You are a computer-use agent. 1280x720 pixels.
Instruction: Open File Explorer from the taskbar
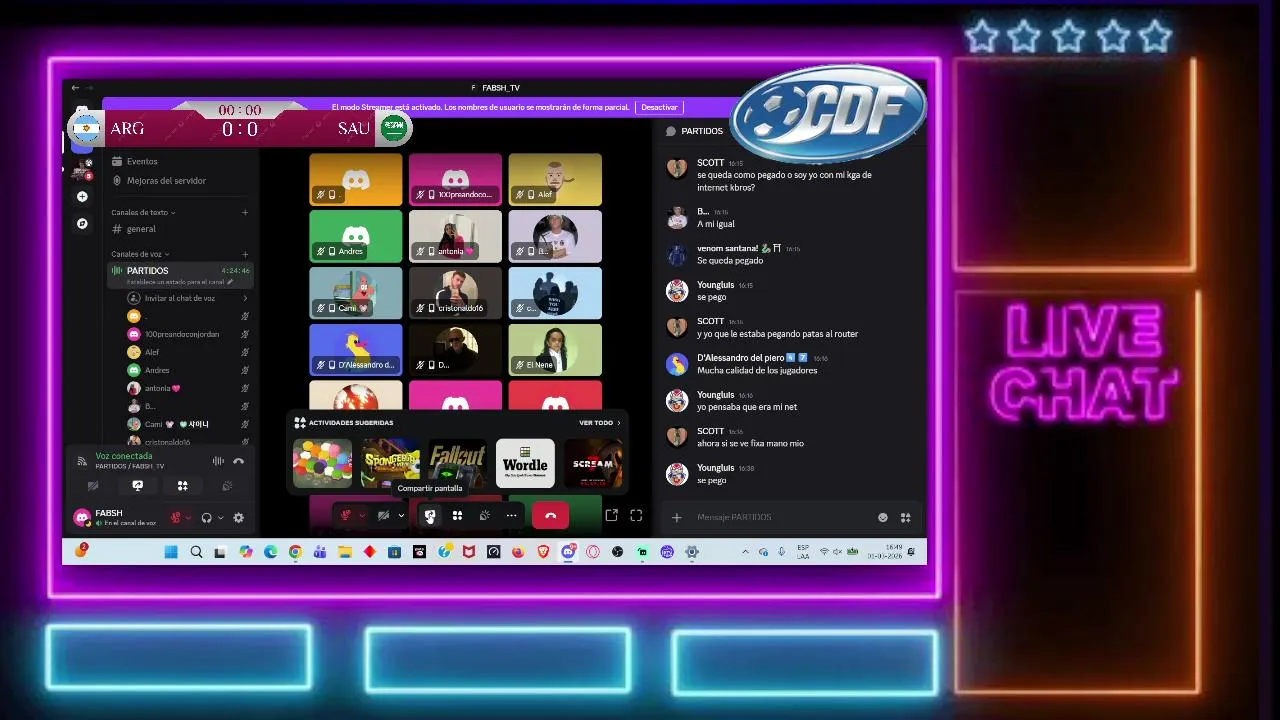click(x=345, y=552)
